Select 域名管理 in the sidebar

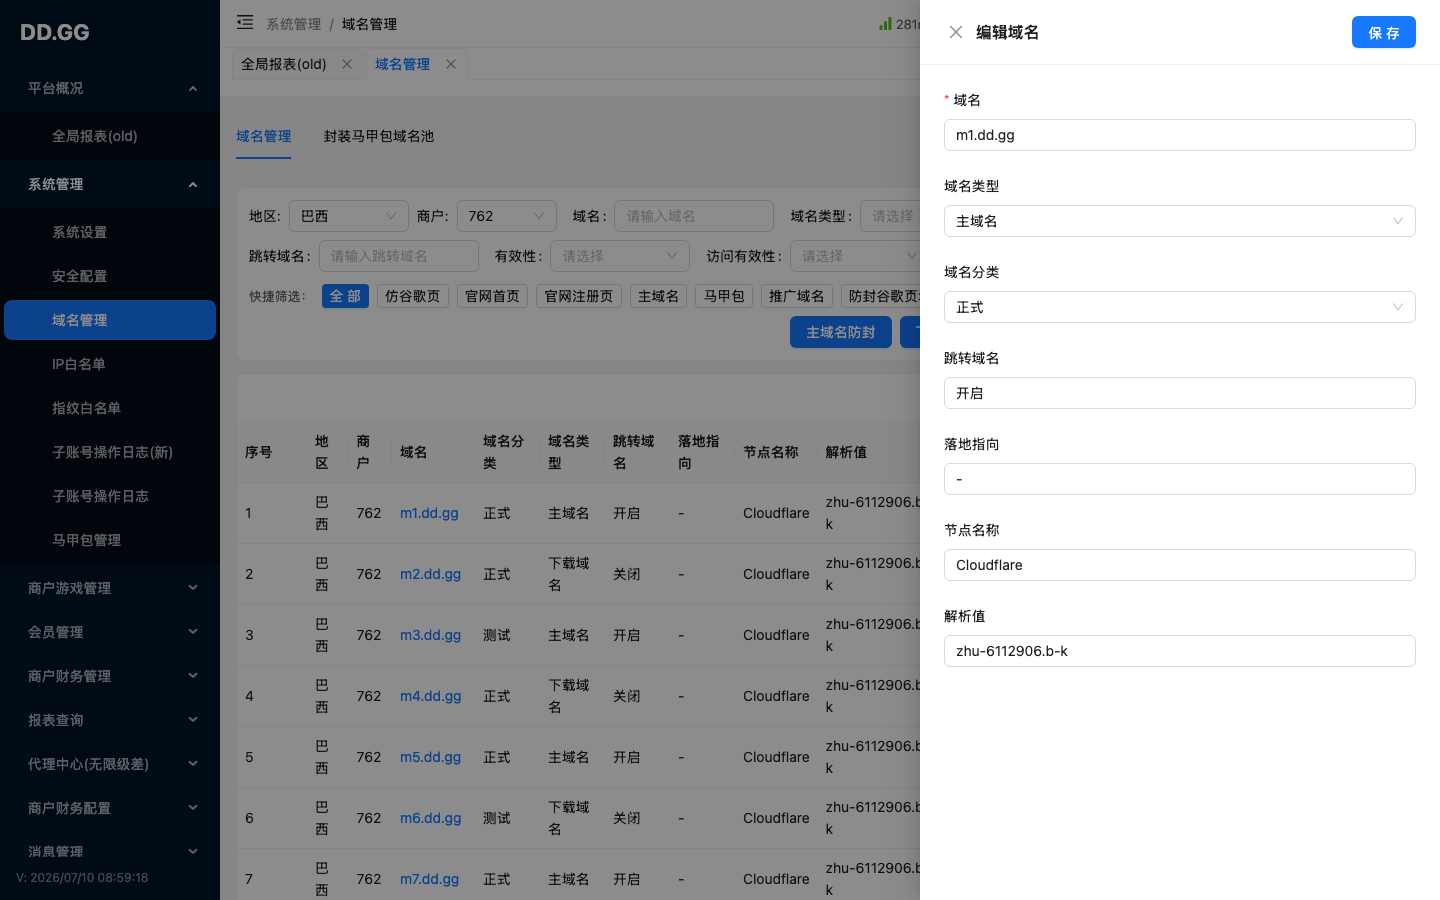coord(110,320)
